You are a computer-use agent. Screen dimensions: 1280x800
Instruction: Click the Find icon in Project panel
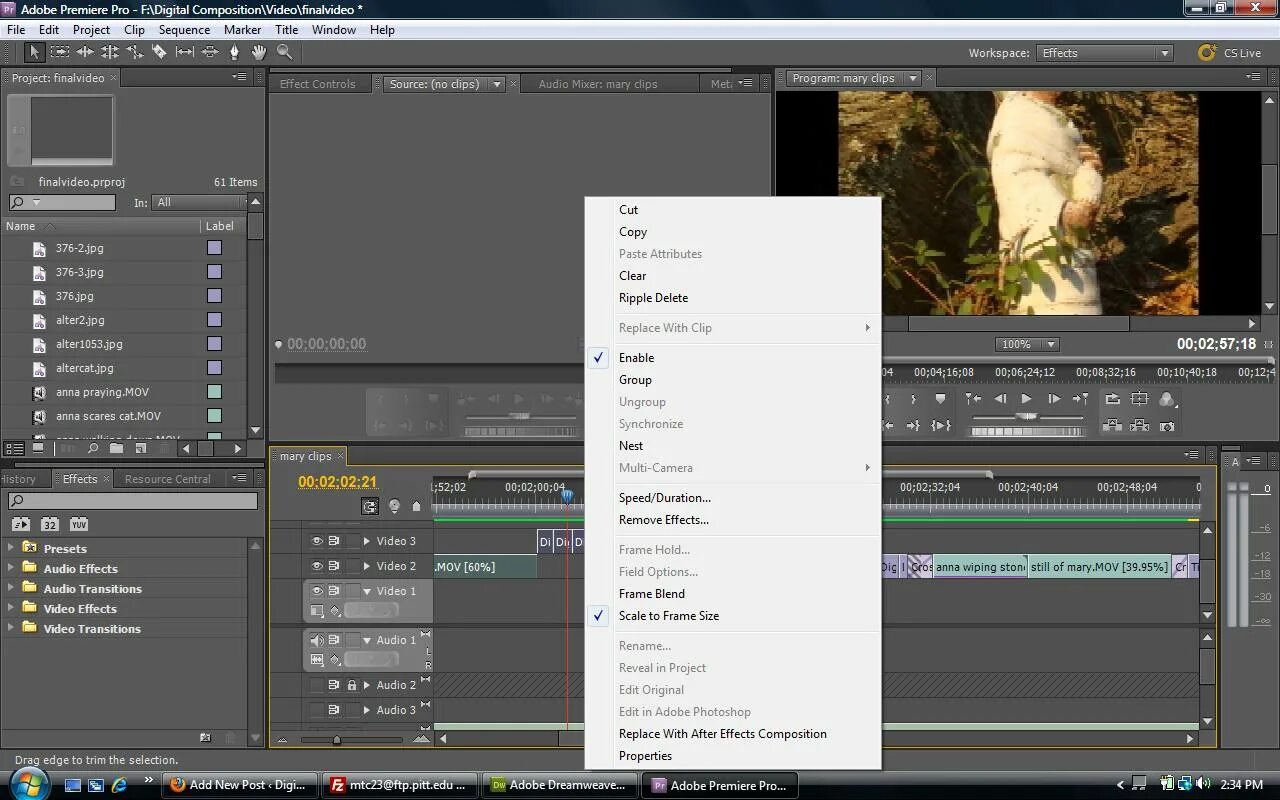92,449
